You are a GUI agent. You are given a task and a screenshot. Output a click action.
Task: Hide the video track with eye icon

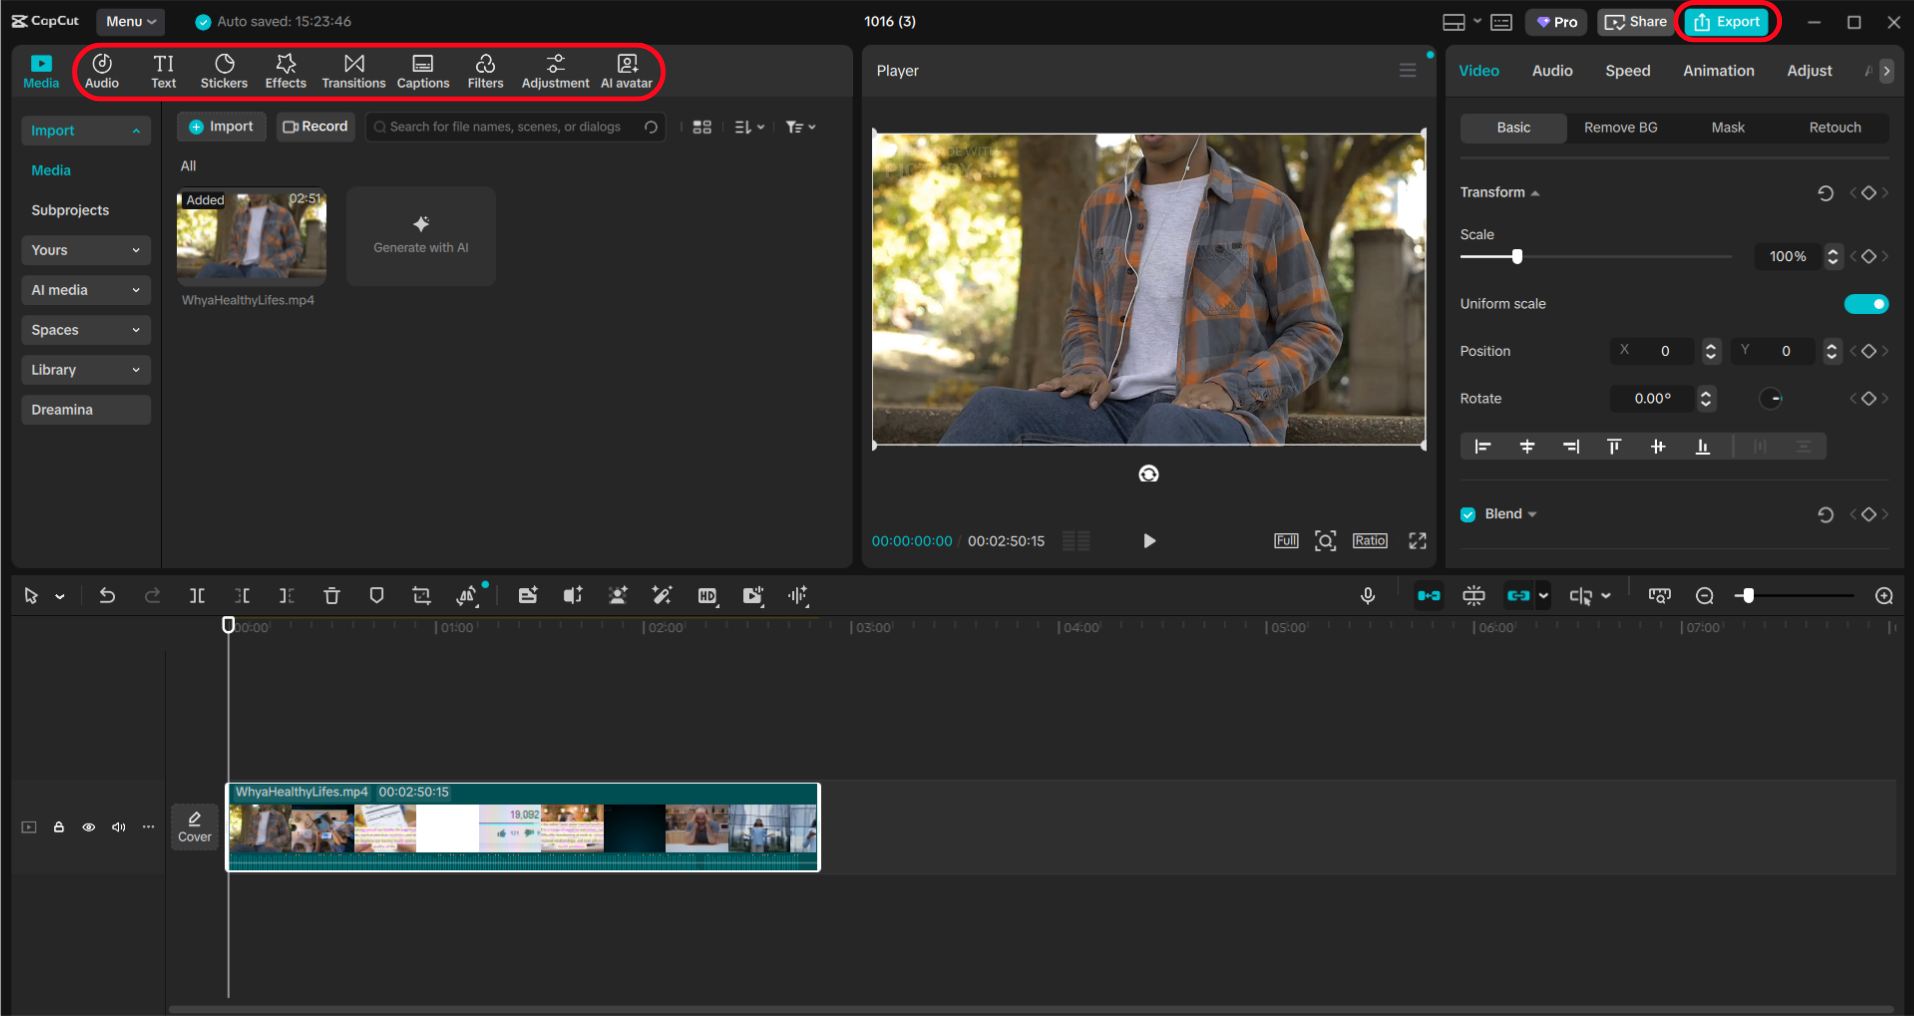tap(89, 827)
